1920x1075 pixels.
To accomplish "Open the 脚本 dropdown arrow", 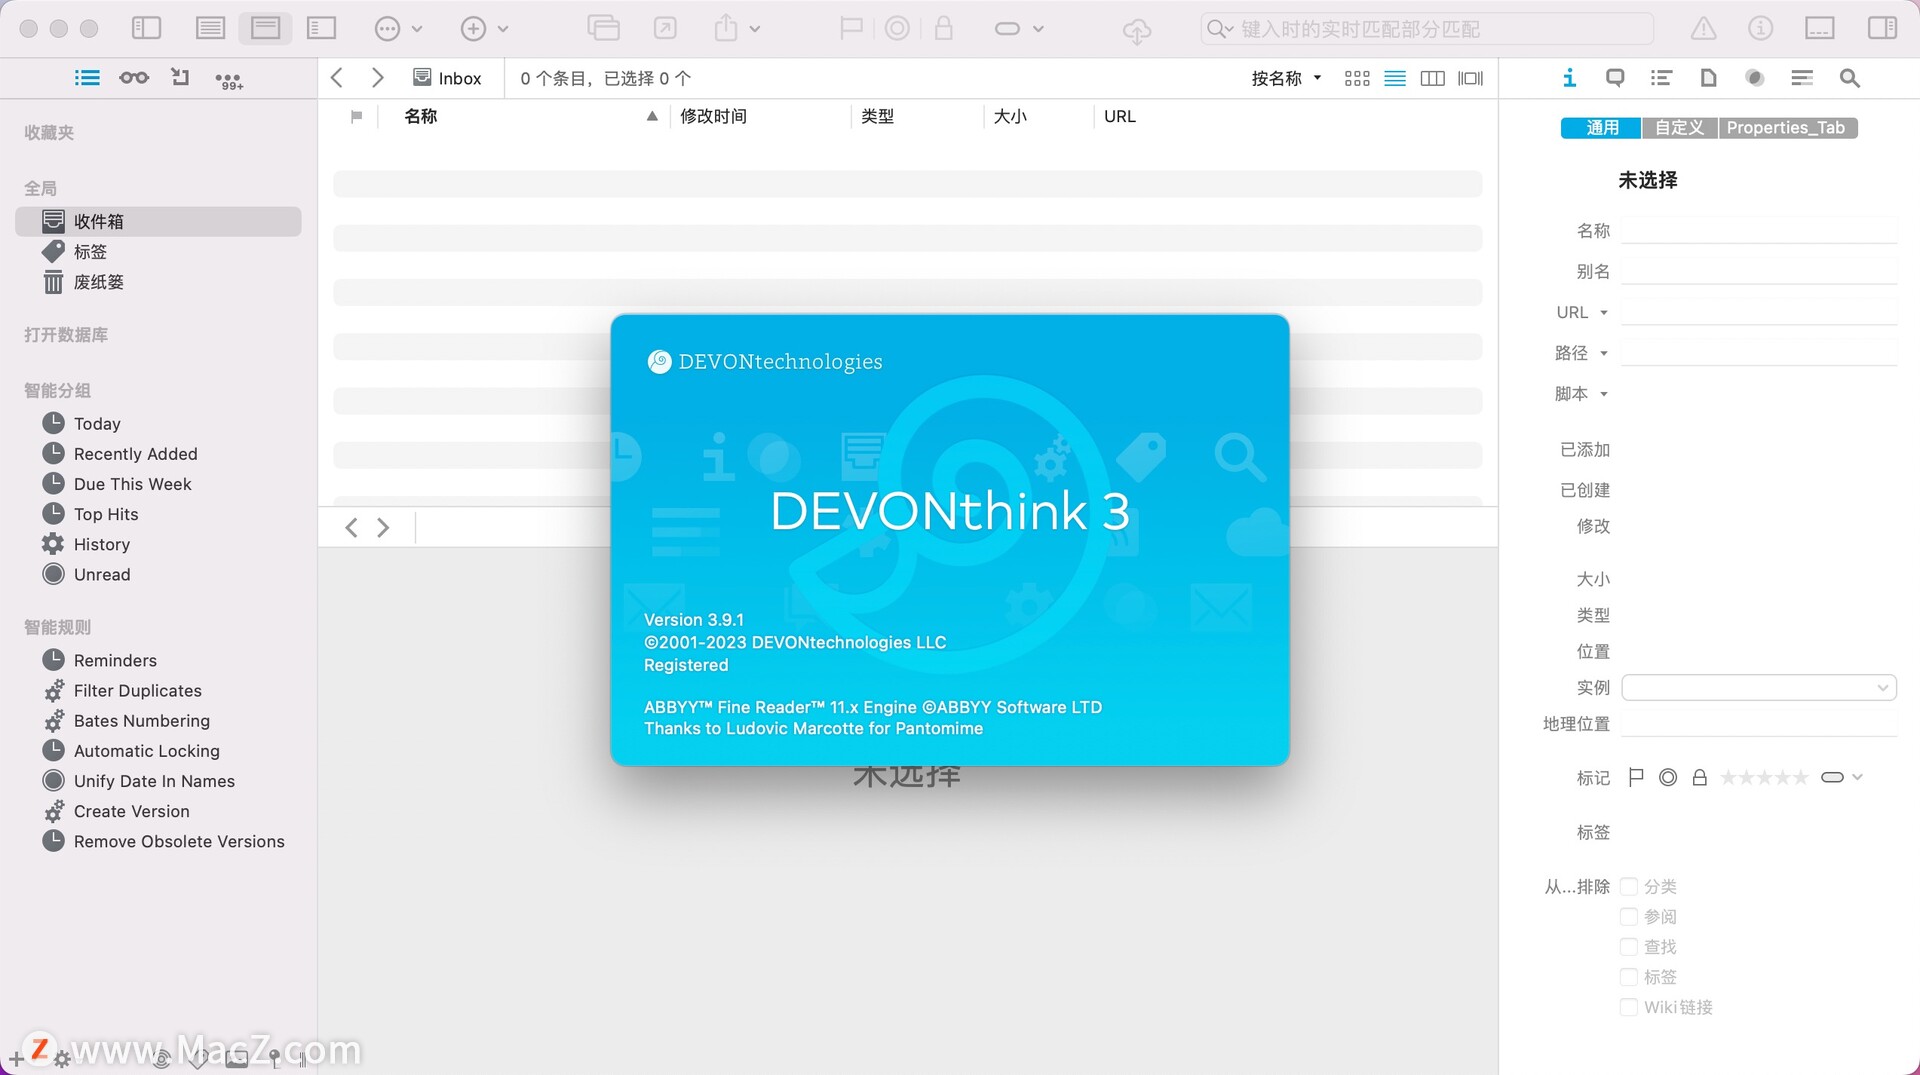I will [x=1604, y=394].
